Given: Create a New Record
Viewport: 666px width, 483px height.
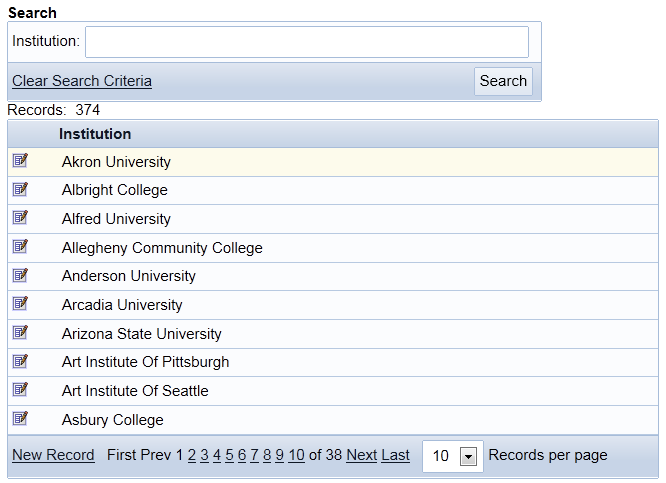Looking at the screenshot, I should click(53, 455).
